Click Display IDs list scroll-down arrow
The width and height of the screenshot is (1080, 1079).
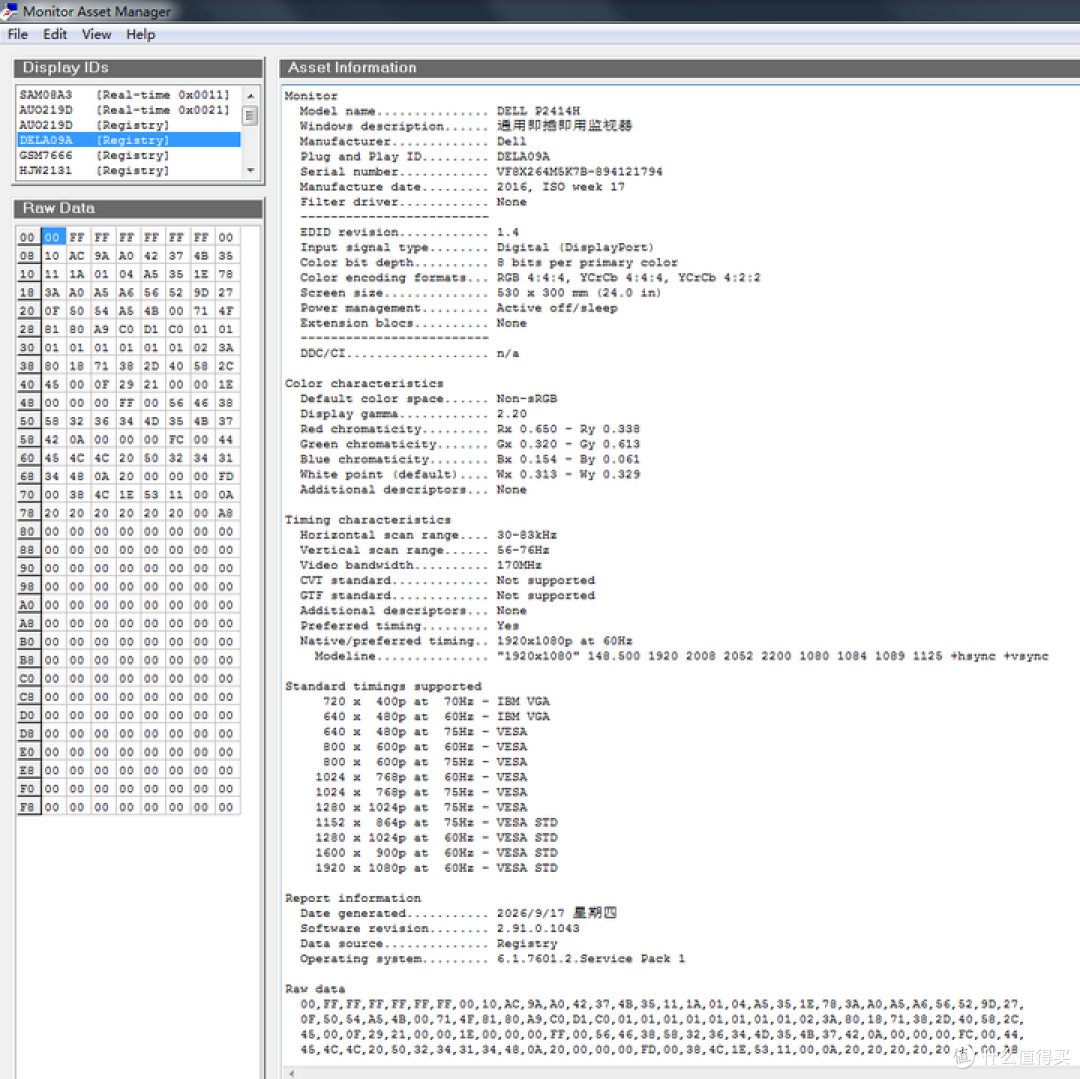[251, 170]
